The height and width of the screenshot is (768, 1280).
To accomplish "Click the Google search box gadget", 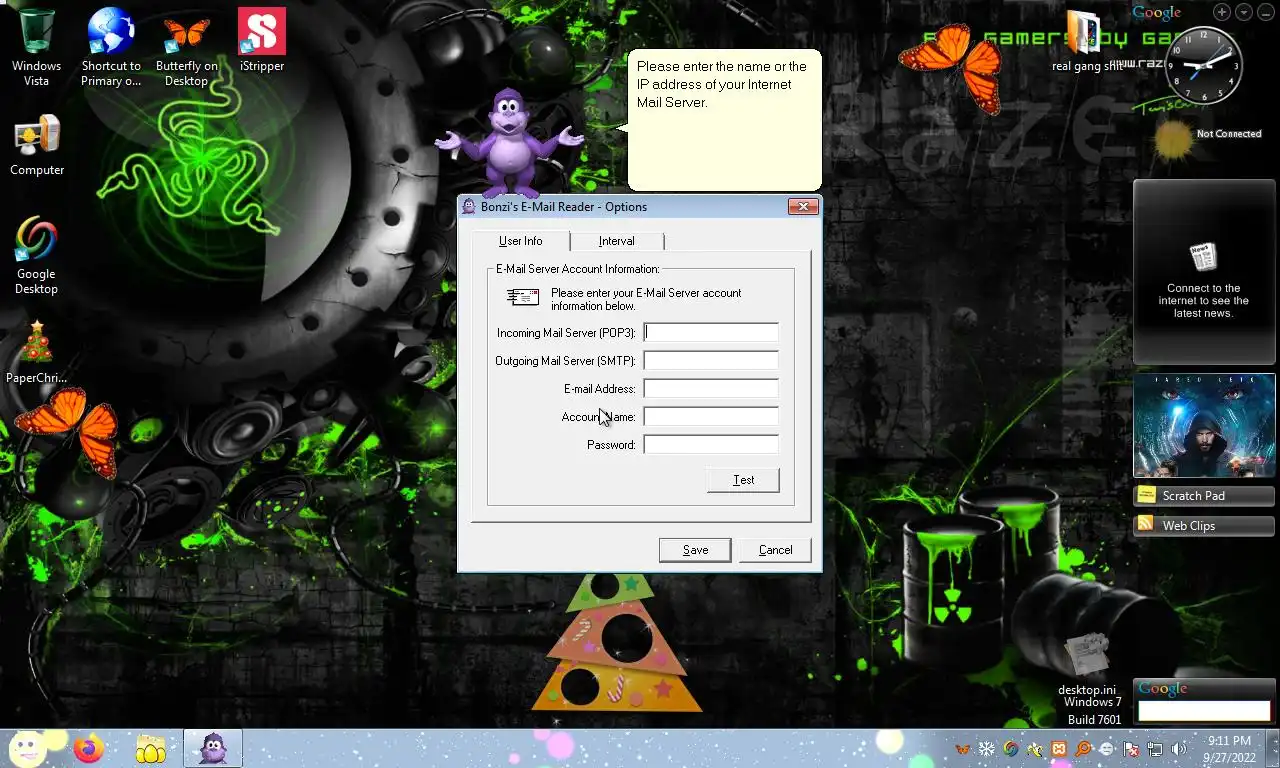I will click(1204, 711).
